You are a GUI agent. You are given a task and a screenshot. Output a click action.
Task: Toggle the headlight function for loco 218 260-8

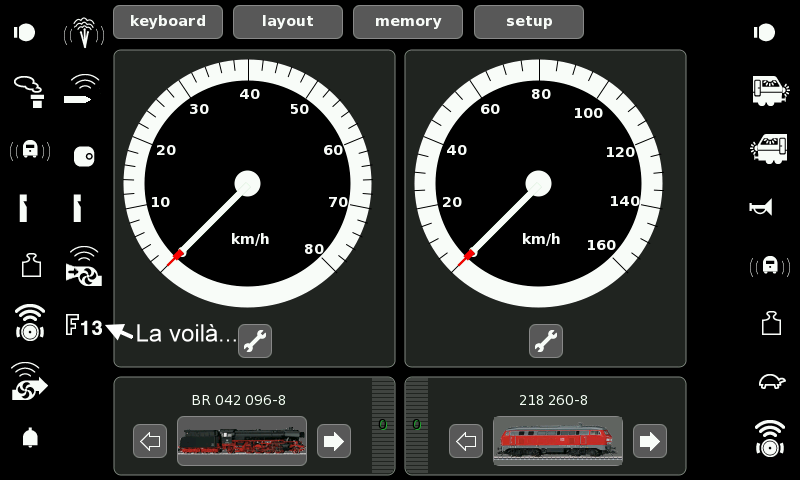tap(764, 33)
